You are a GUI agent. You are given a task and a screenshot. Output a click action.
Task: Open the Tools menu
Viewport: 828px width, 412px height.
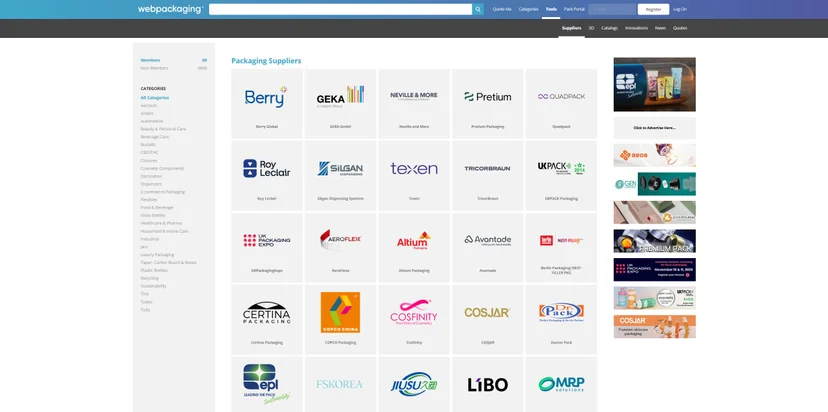pos(551,9)
